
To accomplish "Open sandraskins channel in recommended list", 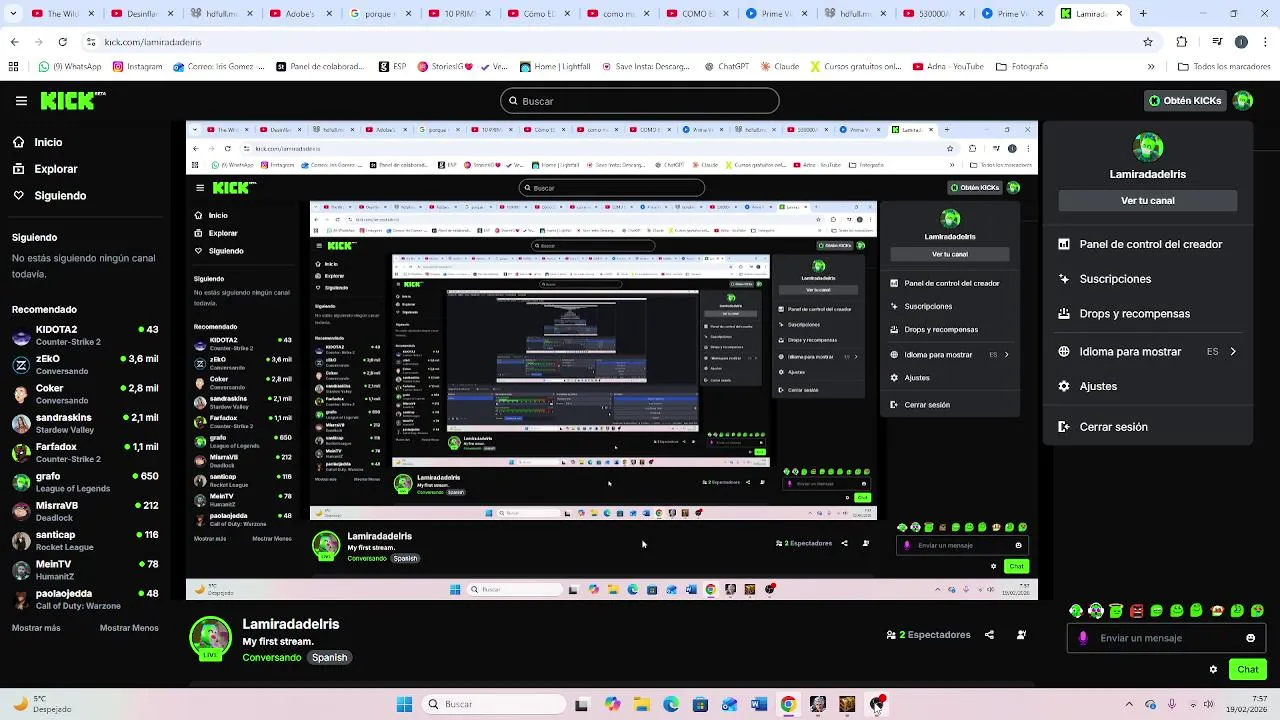I will pyautogui.click(x=85, y=423).
